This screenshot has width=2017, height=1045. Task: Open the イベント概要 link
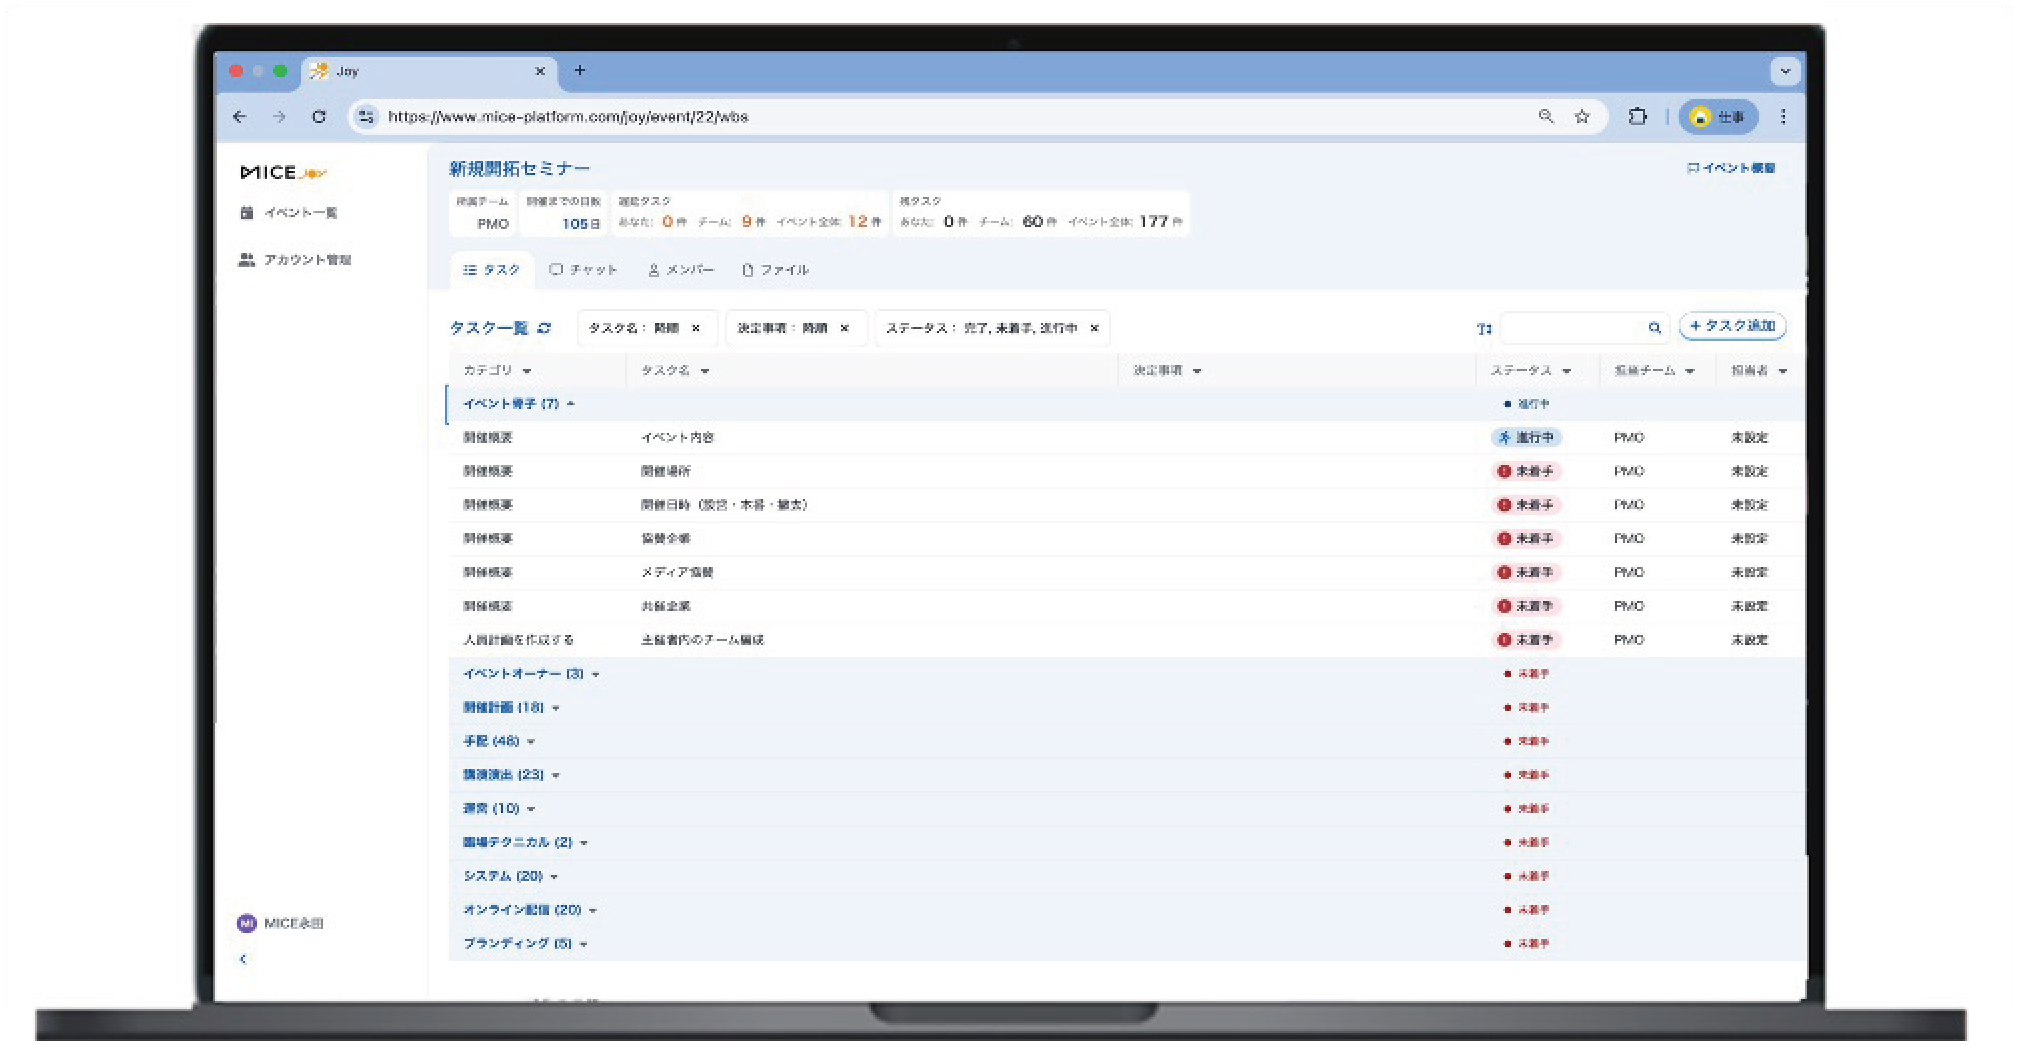pos(1731,168)
